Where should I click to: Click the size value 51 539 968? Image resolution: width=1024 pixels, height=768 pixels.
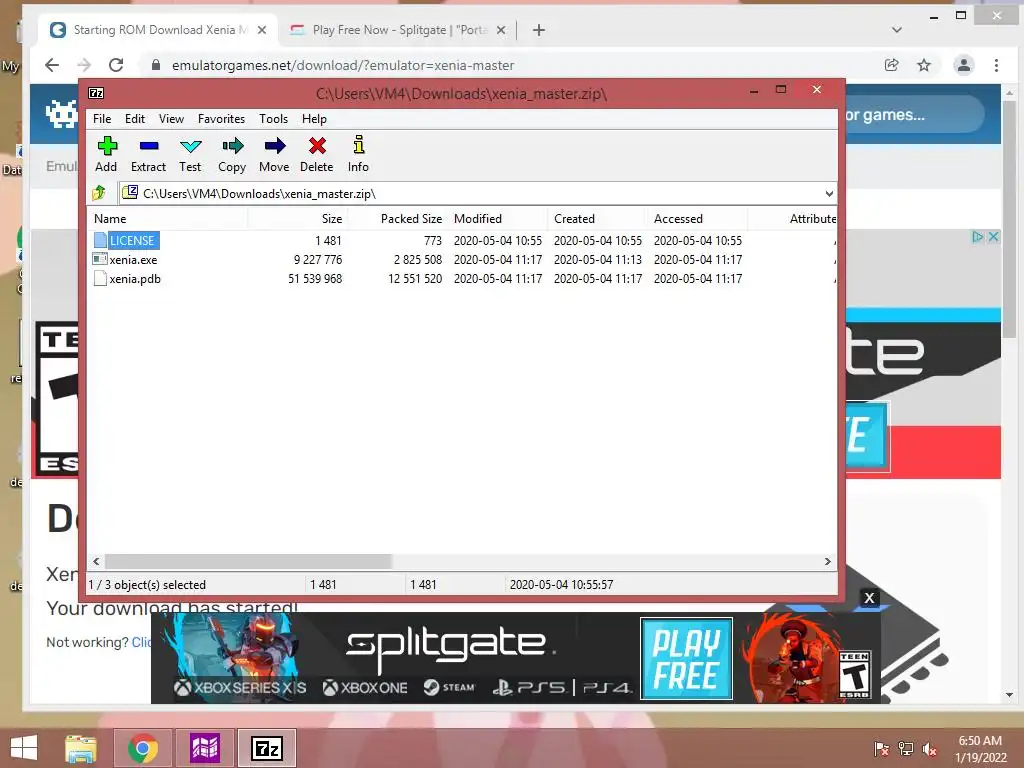coord(315,279)
